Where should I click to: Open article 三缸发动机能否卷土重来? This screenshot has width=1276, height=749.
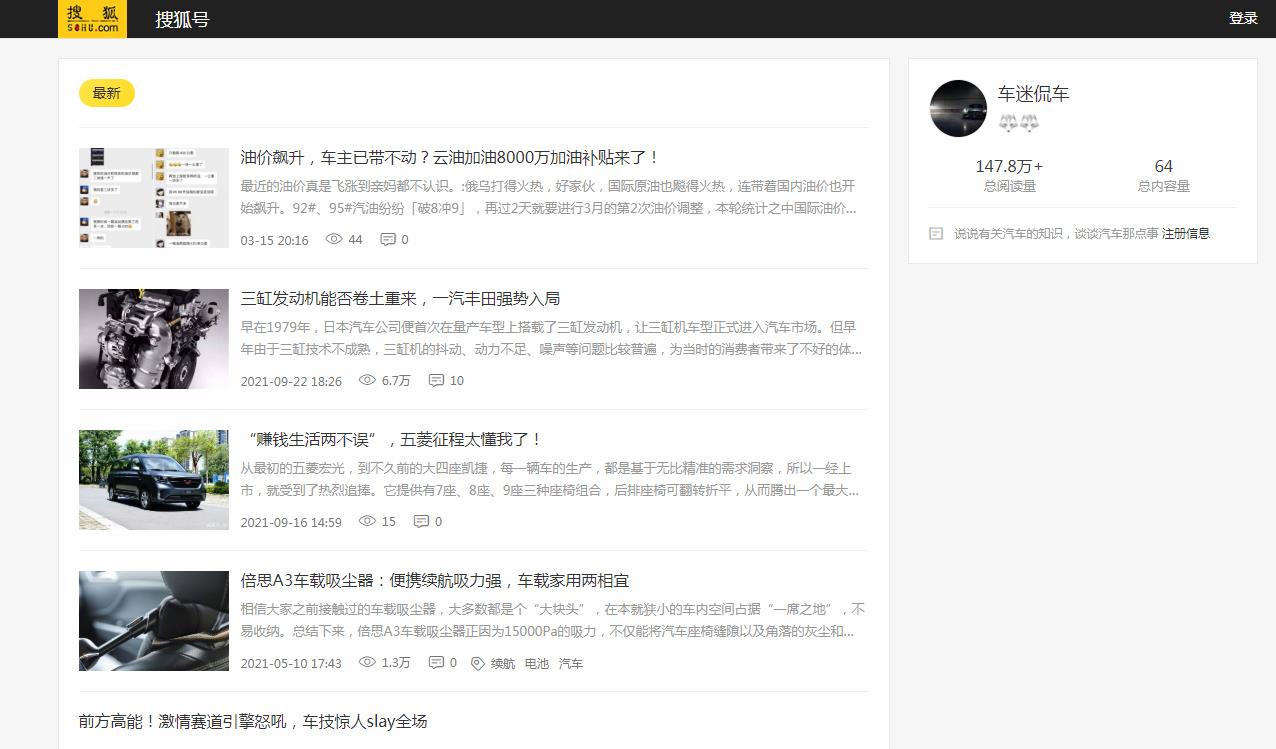tap(400, 298)
